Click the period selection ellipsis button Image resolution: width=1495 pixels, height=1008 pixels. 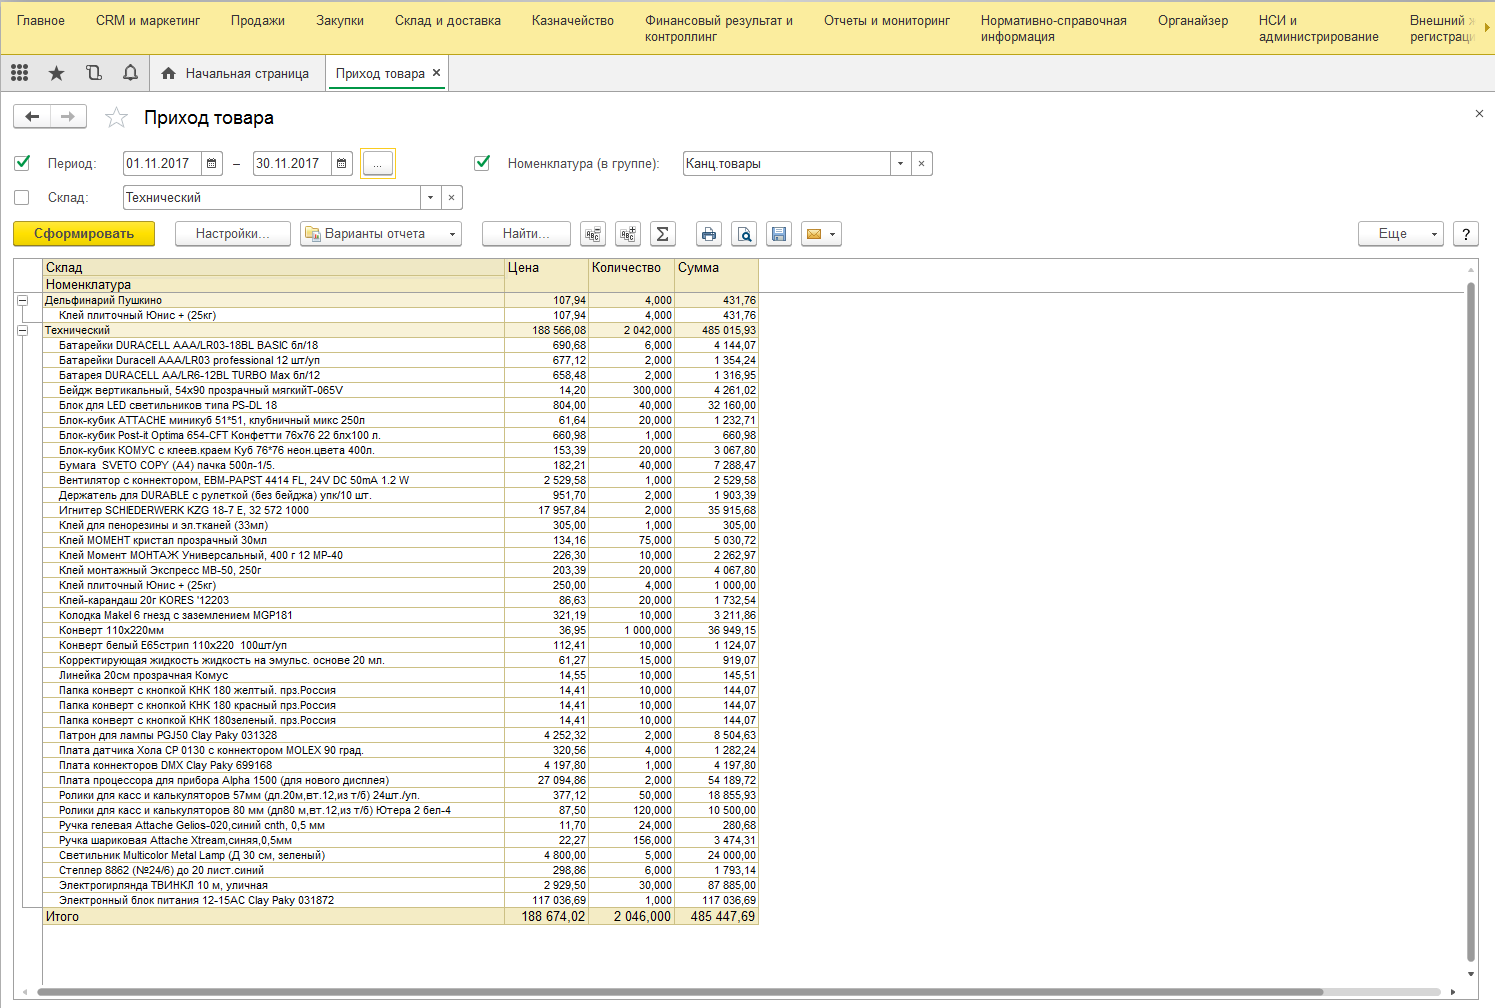coord(378,163)
